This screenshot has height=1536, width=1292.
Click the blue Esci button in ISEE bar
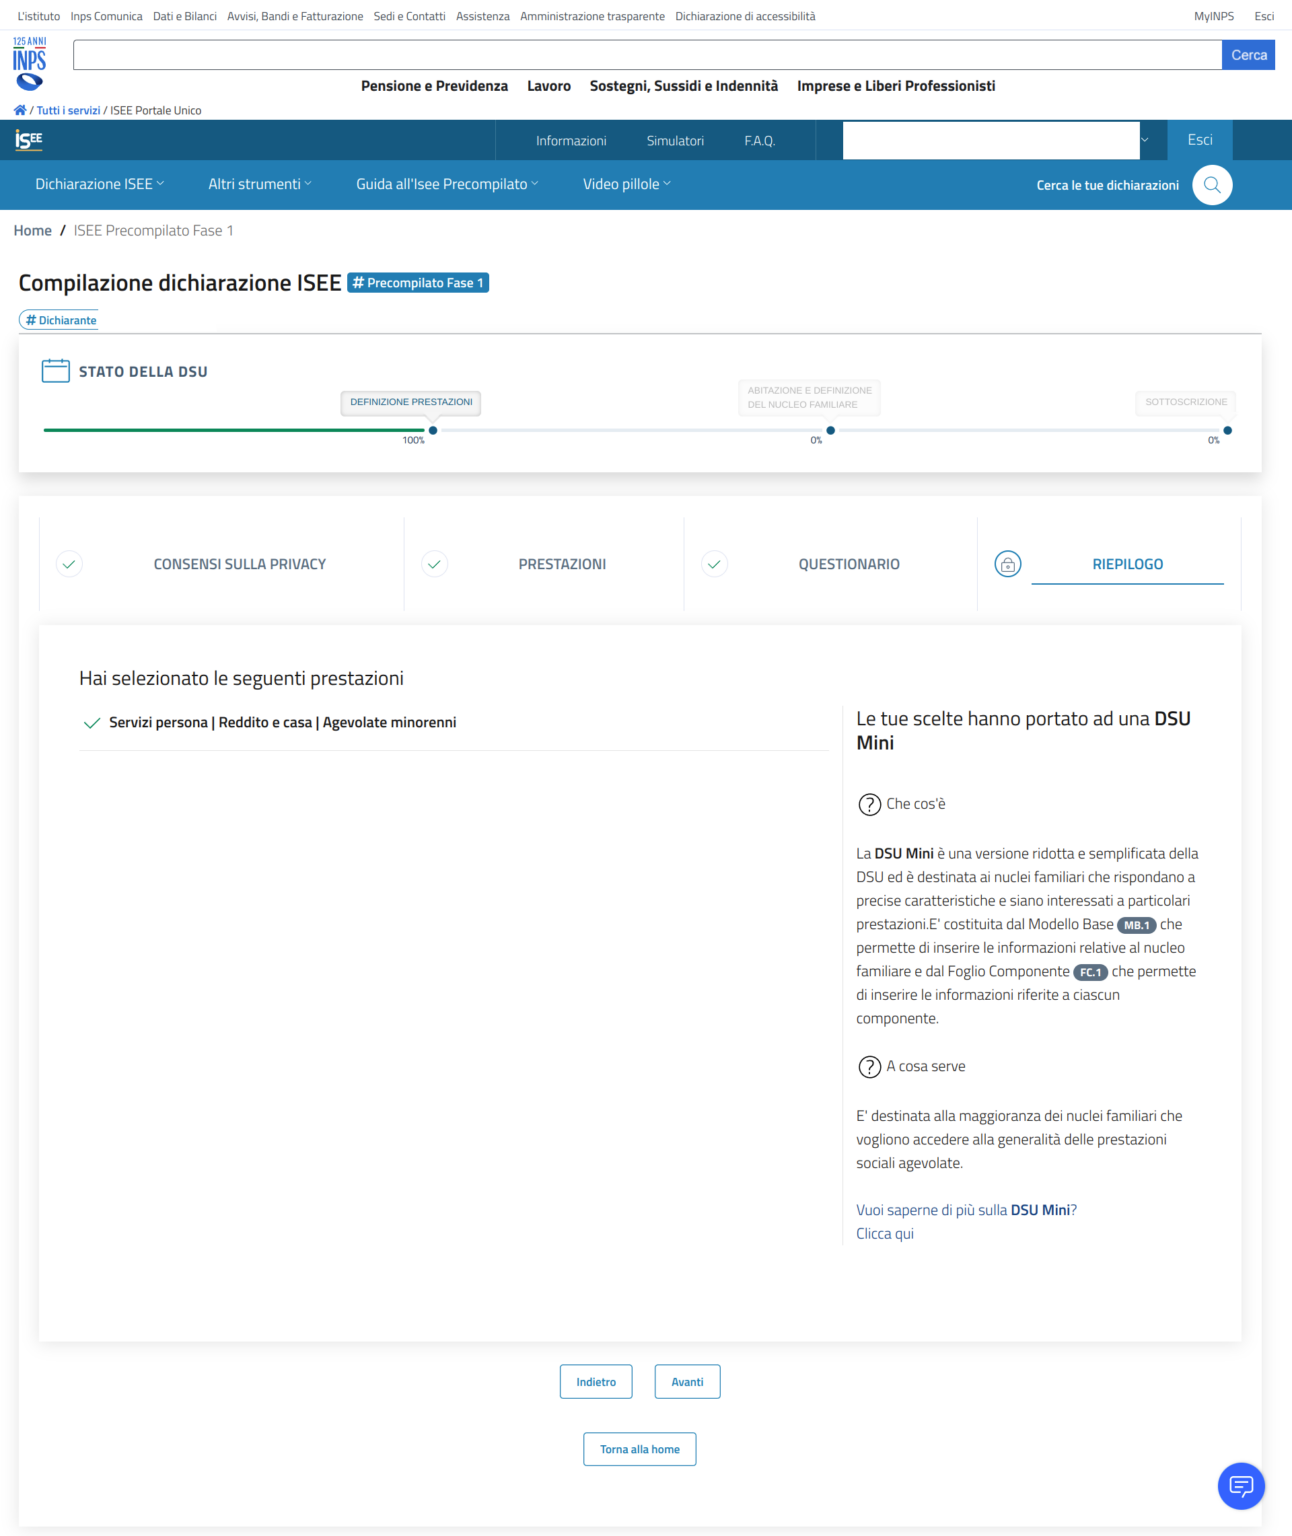click(1200, 140)
